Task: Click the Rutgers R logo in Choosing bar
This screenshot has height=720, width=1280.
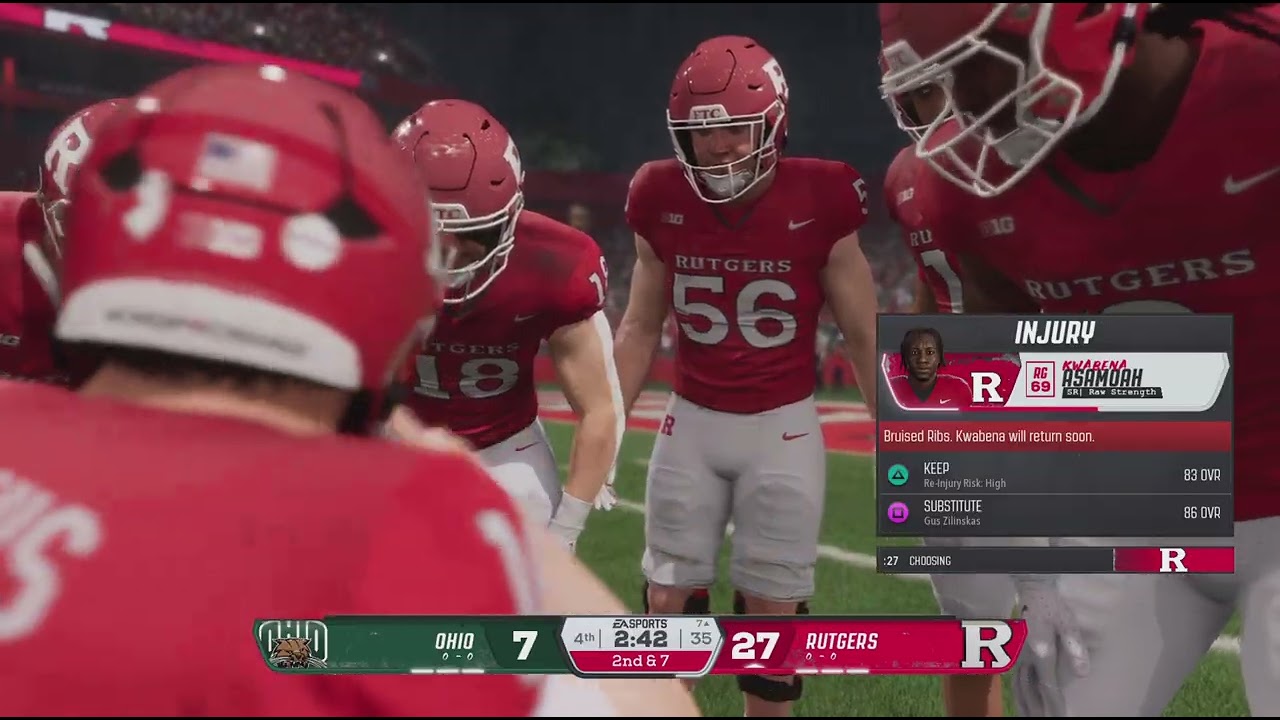Action: coord(1173,560)
